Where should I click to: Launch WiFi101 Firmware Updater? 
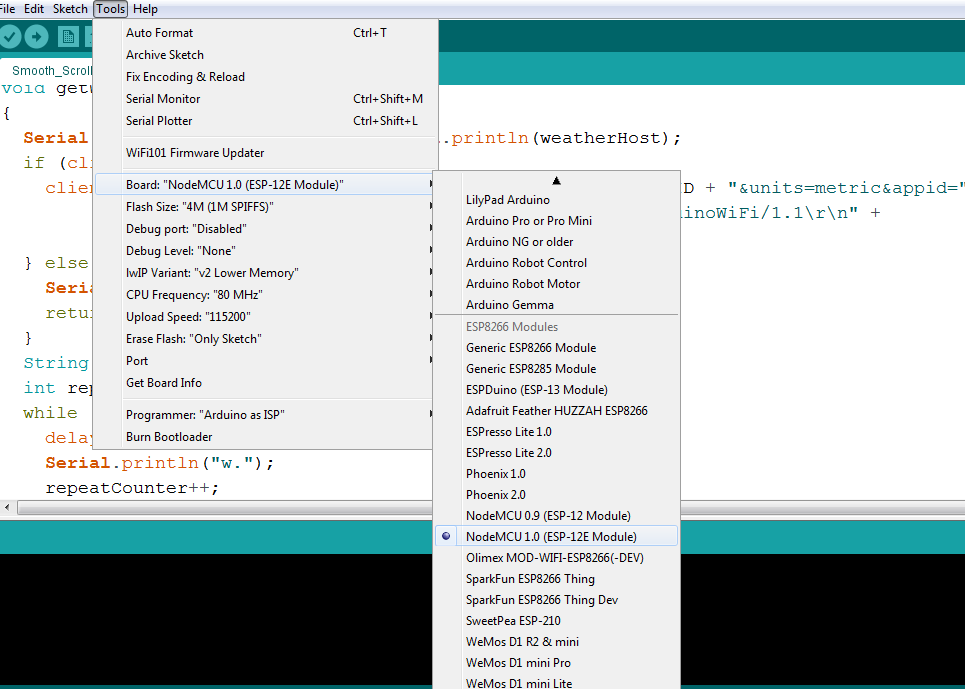click(x=265, y=153)
